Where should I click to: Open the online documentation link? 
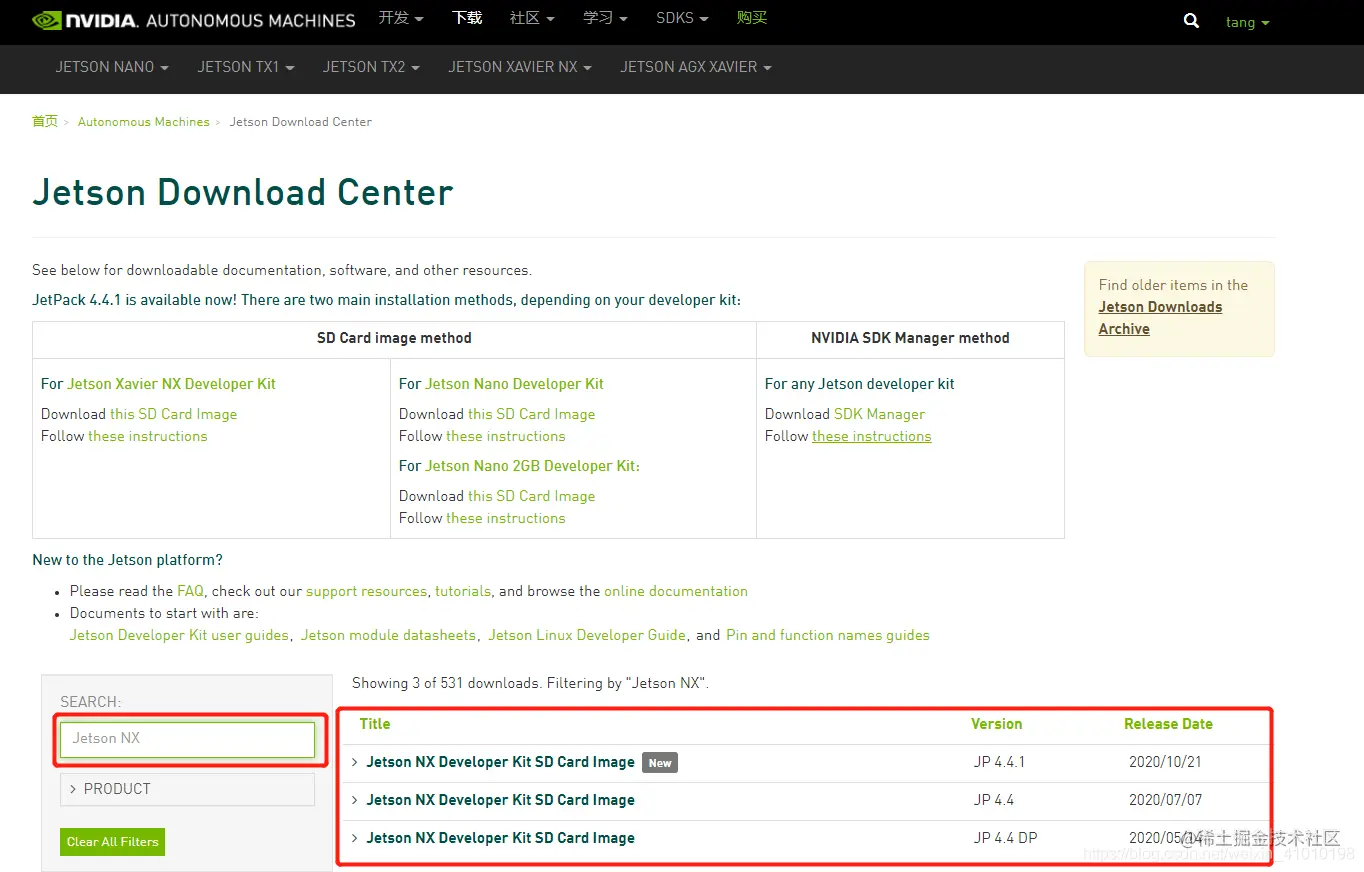(676, 591)
